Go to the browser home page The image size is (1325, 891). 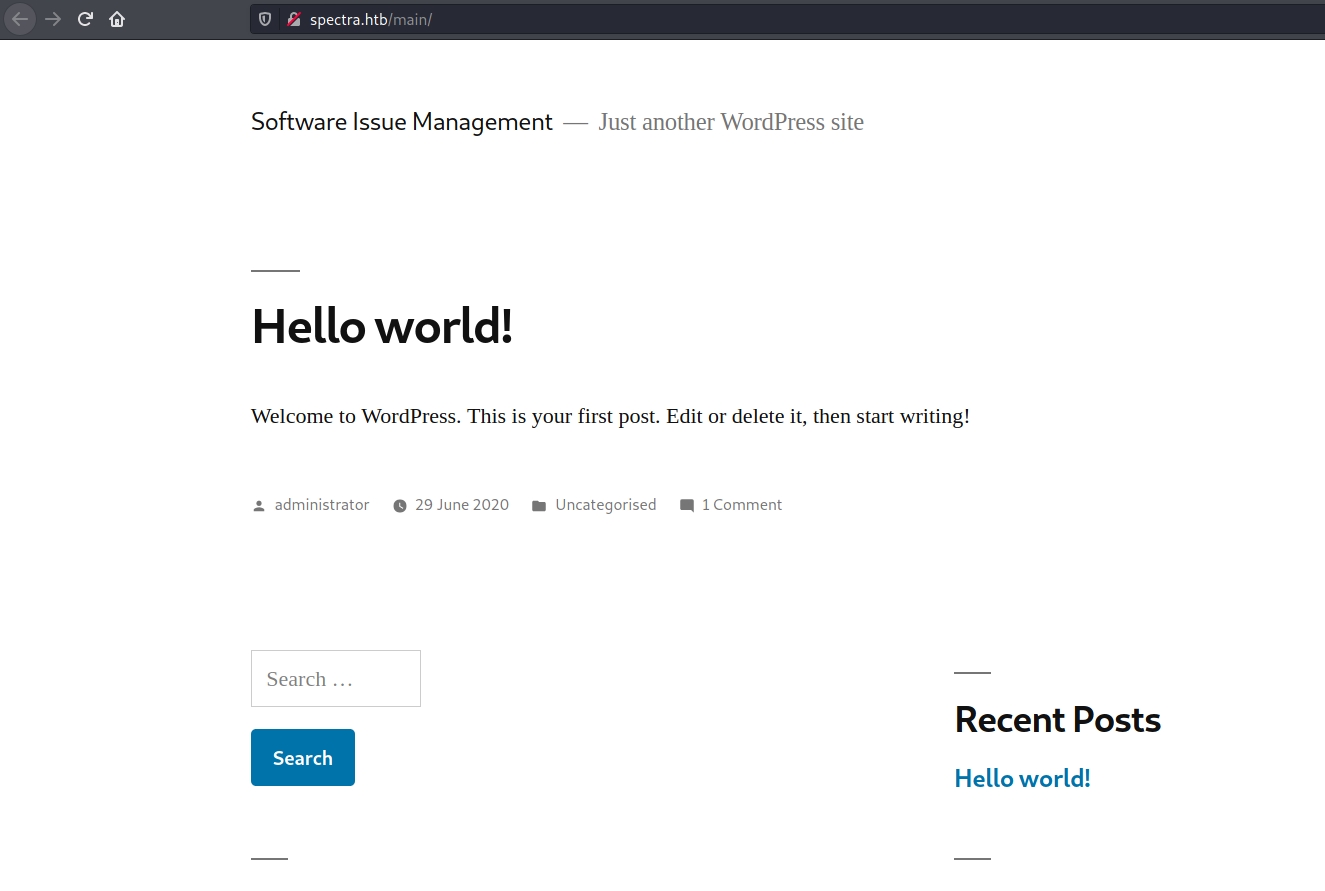click(x=117, y=19)
